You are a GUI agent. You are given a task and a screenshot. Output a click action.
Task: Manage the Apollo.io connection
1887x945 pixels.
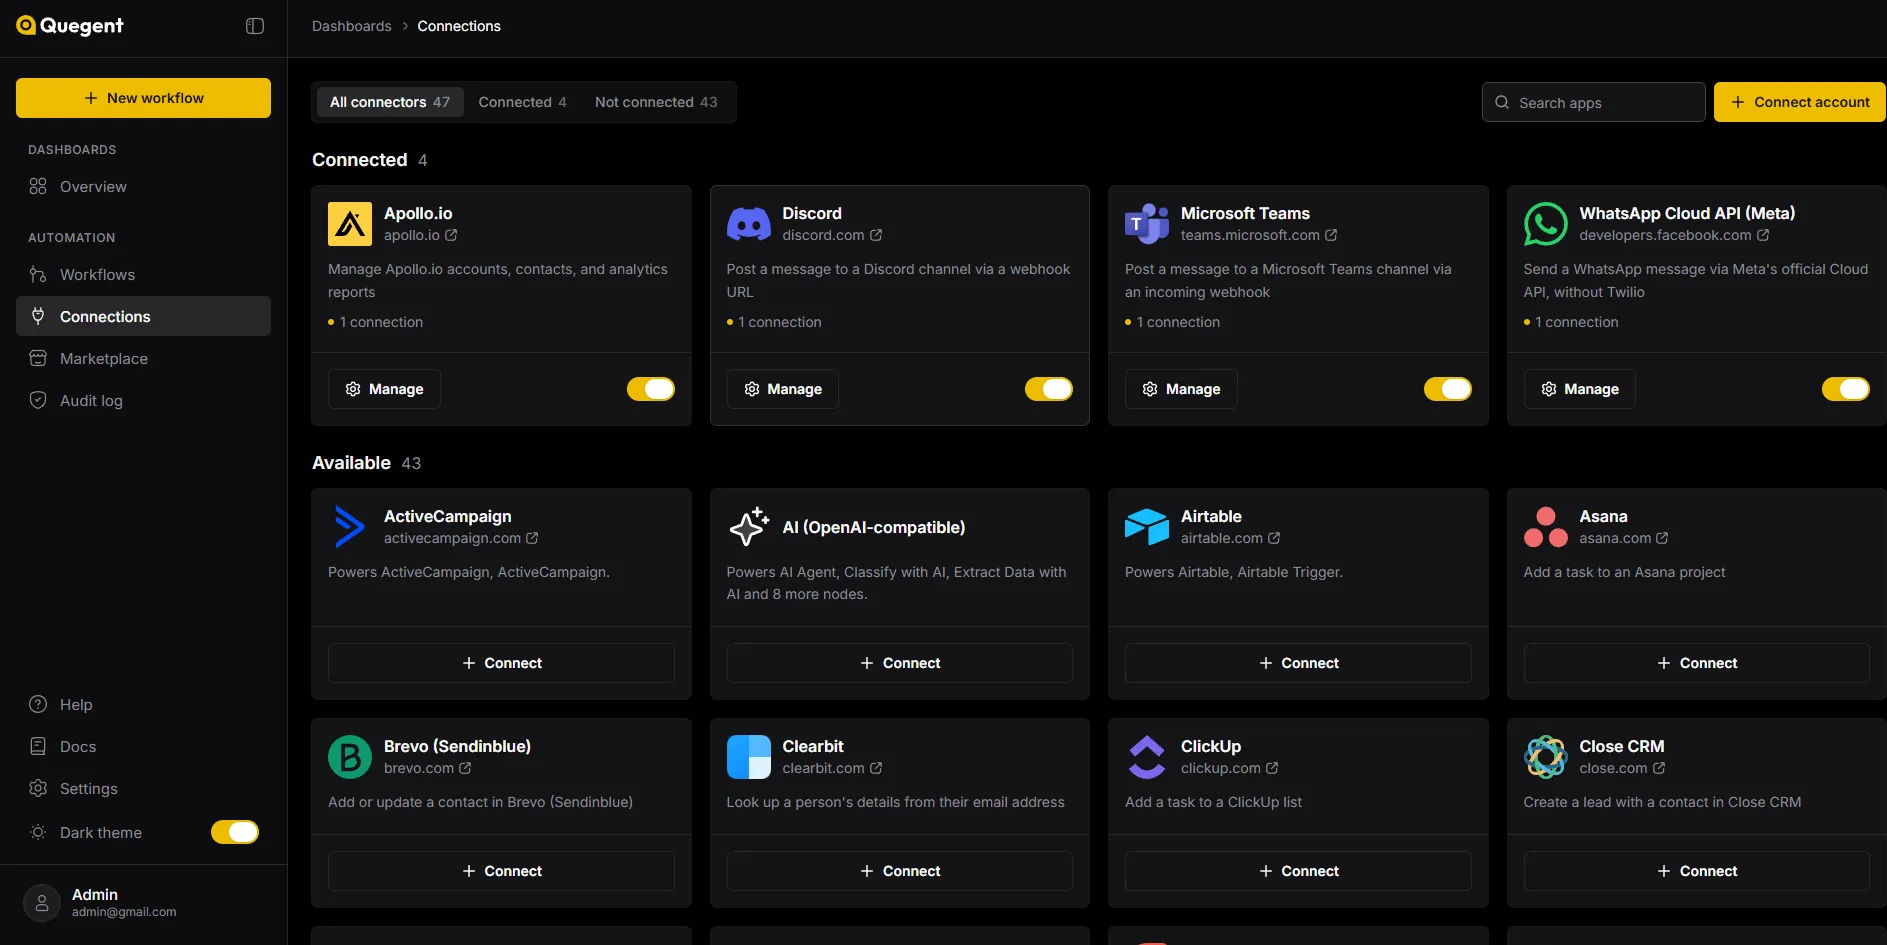click(384, 389)
